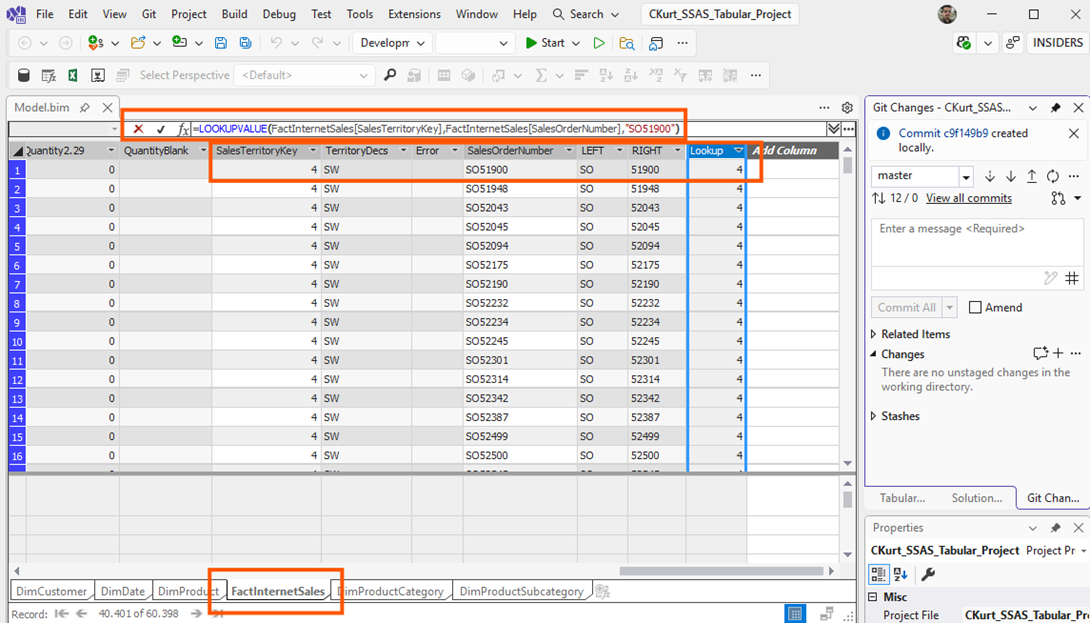Open the Live Share icon
The height and width of the screenshot is (623, 1090).
(1013, 43)
